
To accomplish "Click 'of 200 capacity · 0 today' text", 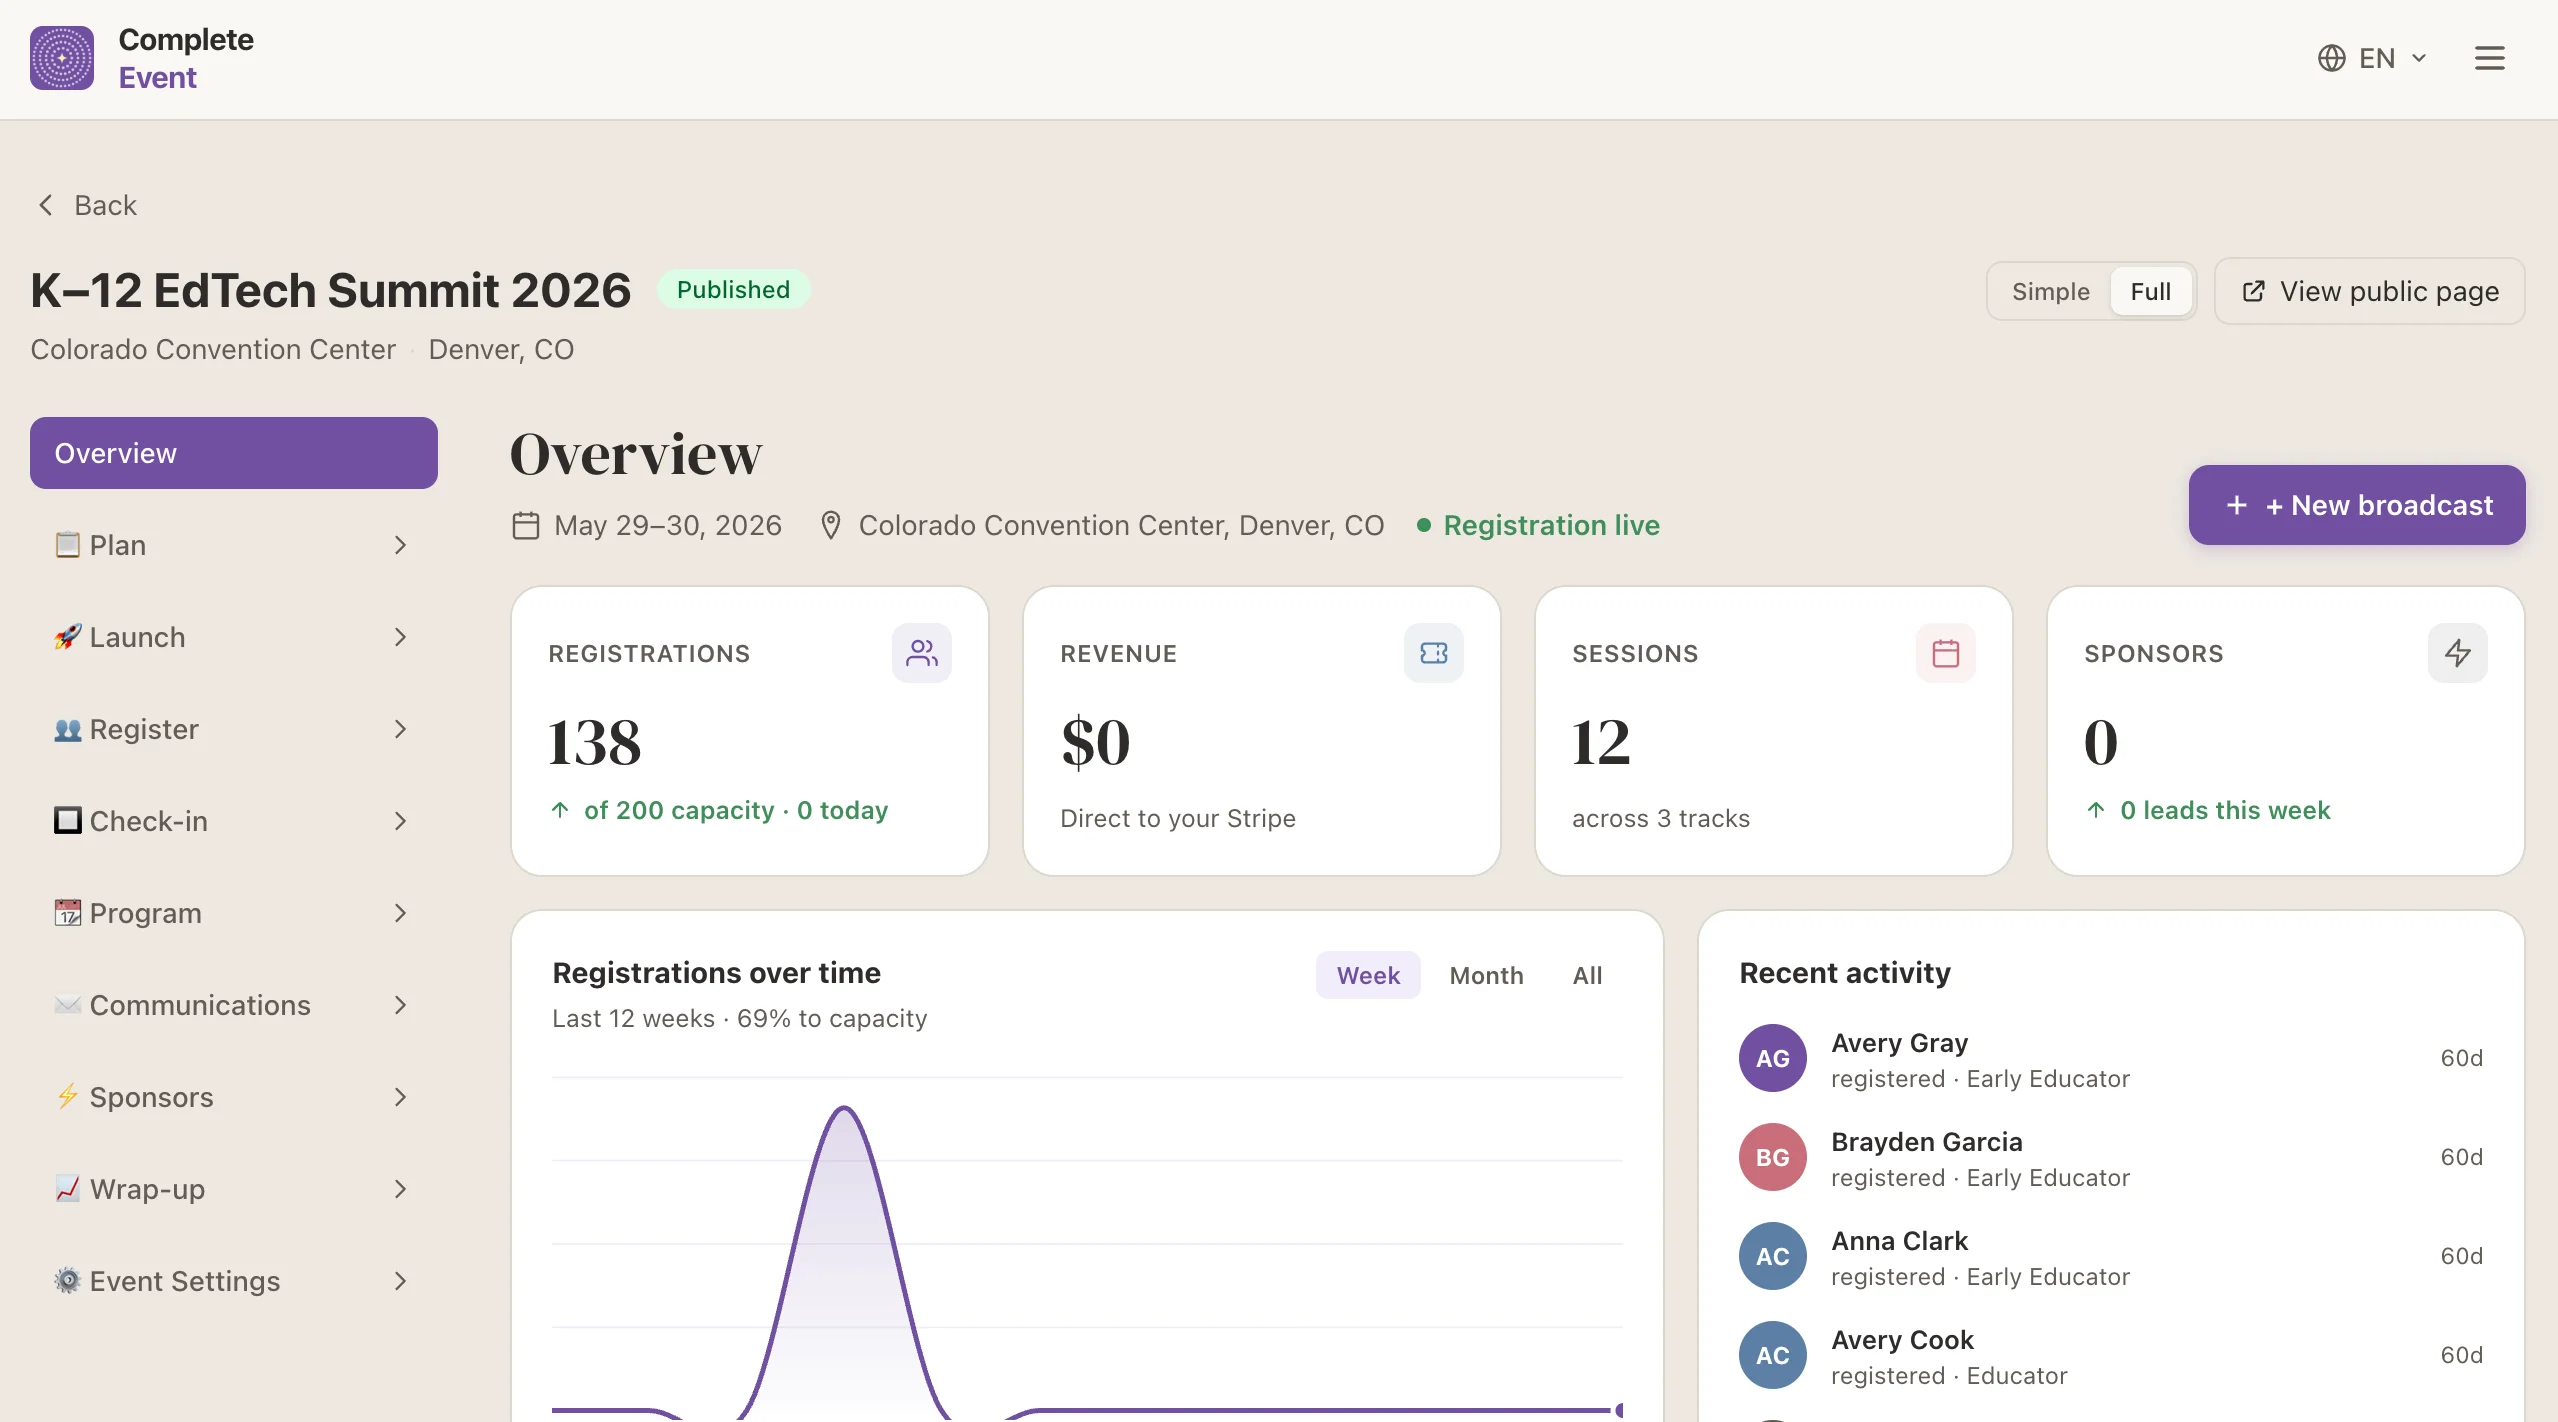I will pos(736,810).
